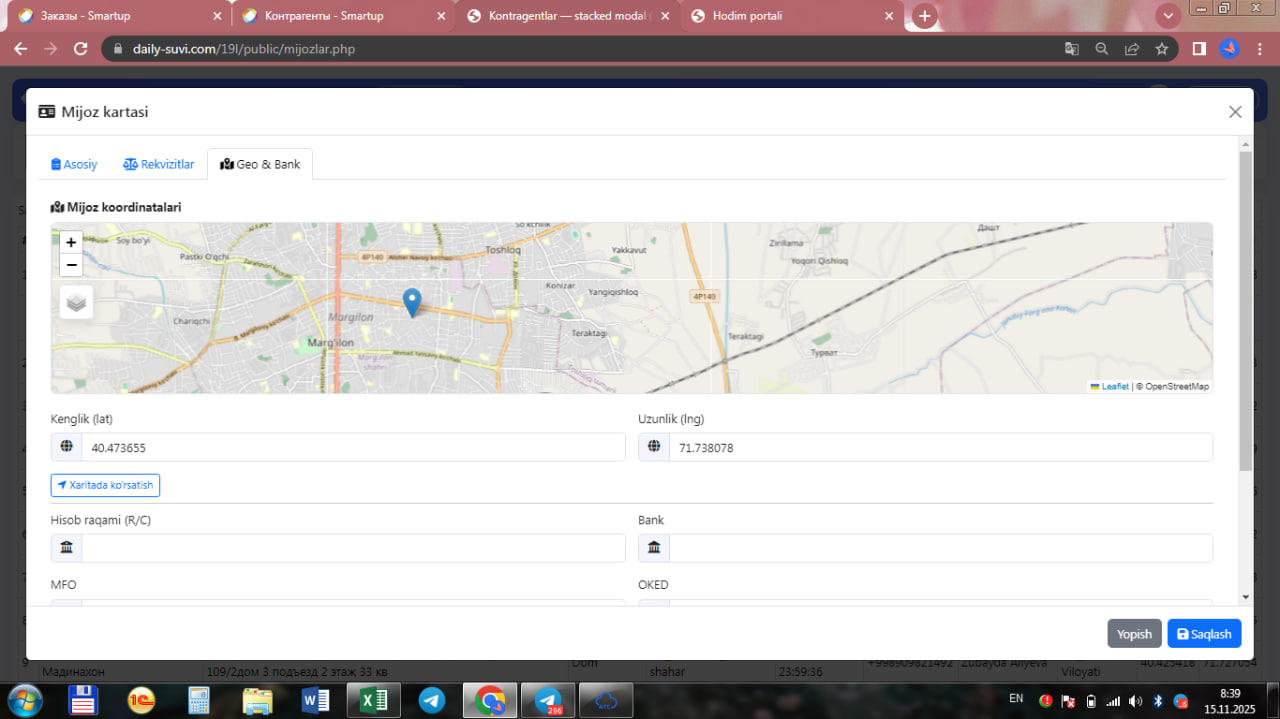Click the modal's vertical scrollbar
1280x719 pixels.
pyautogui.click(x=1245, y=310)
